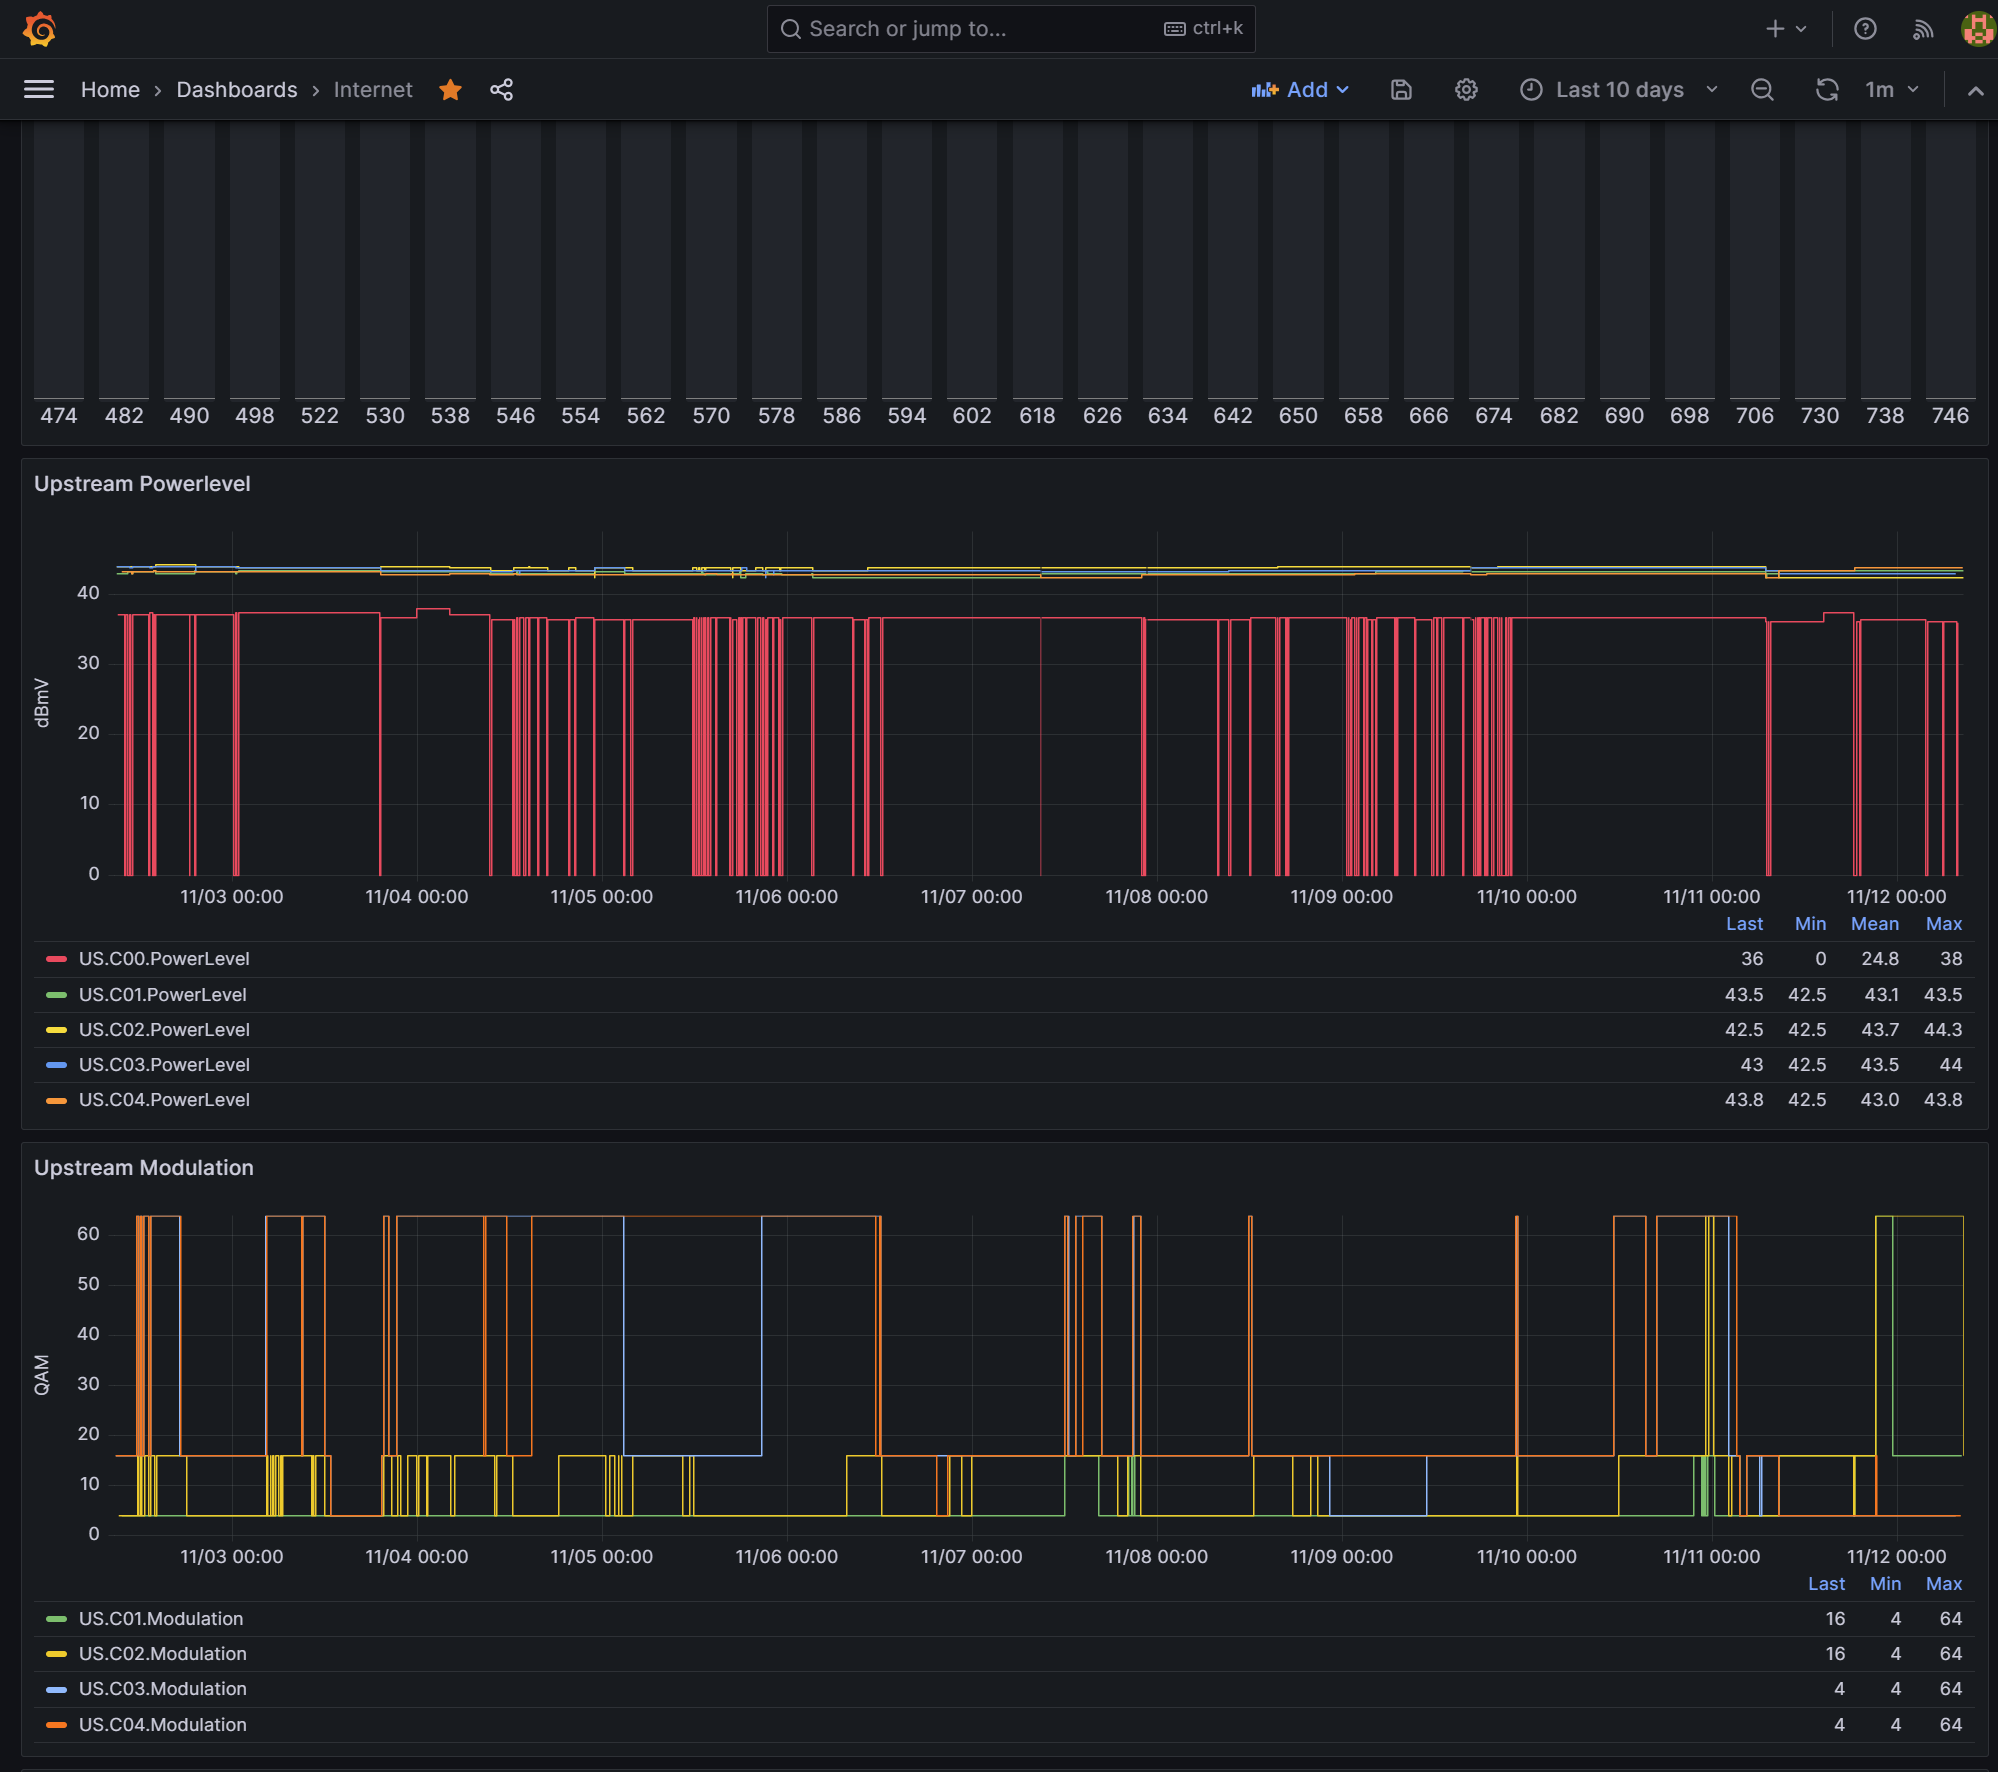Sort Modulation legend by Last column

1826,1584
